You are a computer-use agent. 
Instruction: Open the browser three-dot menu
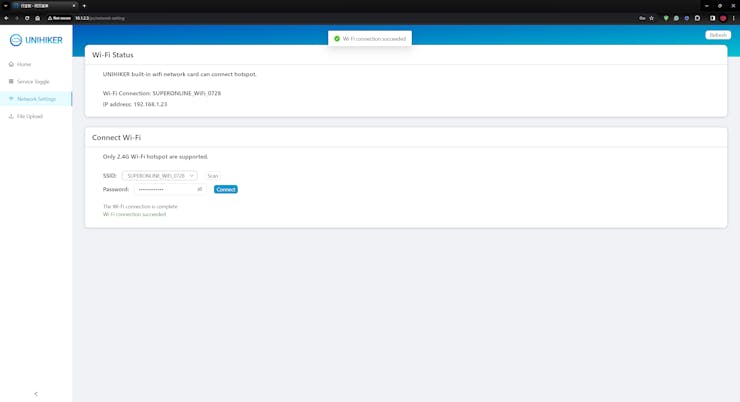coord(733,18)
